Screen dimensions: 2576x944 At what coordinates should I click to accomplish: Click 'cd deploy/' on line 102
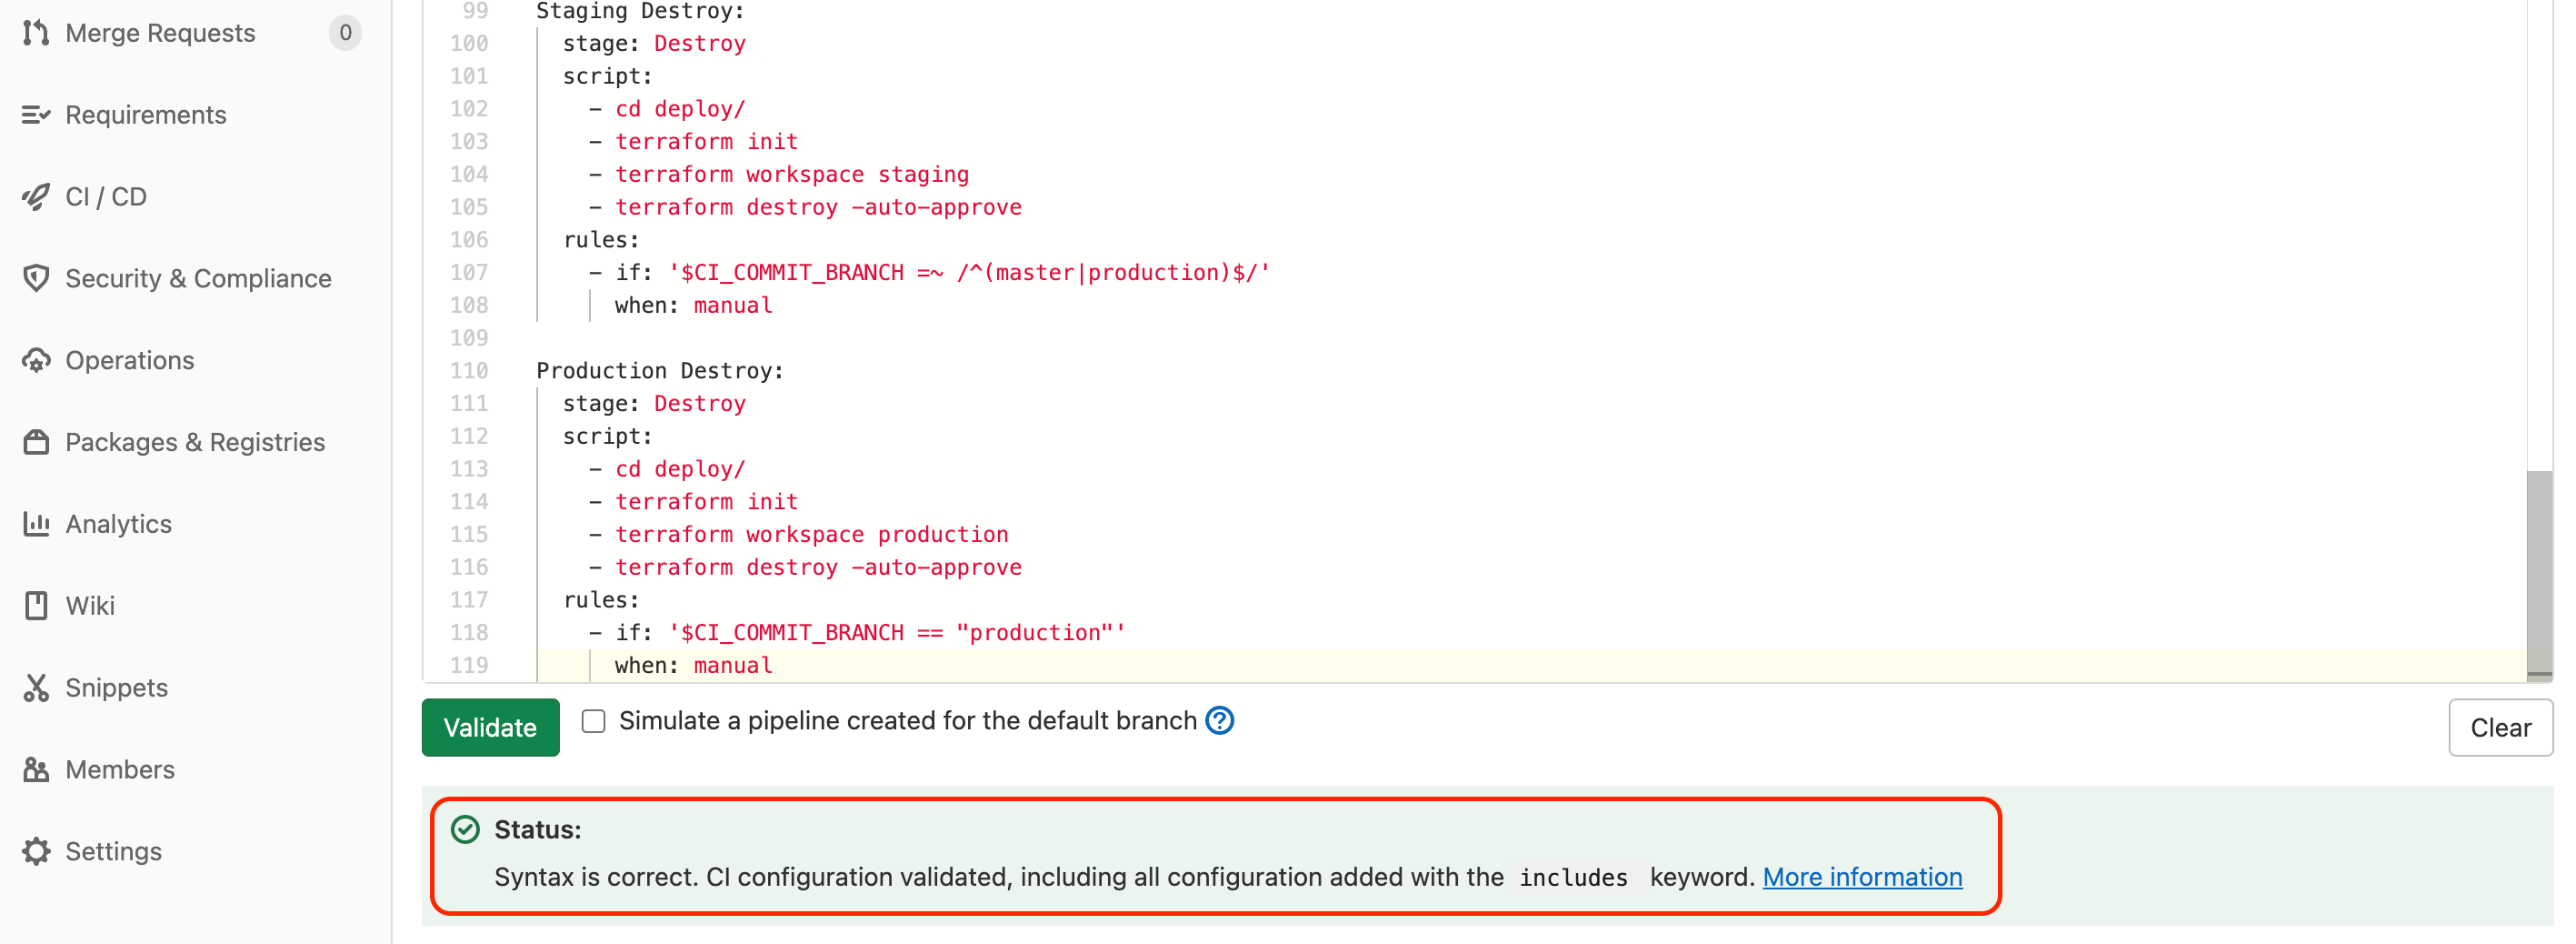(x=680, y=109)
